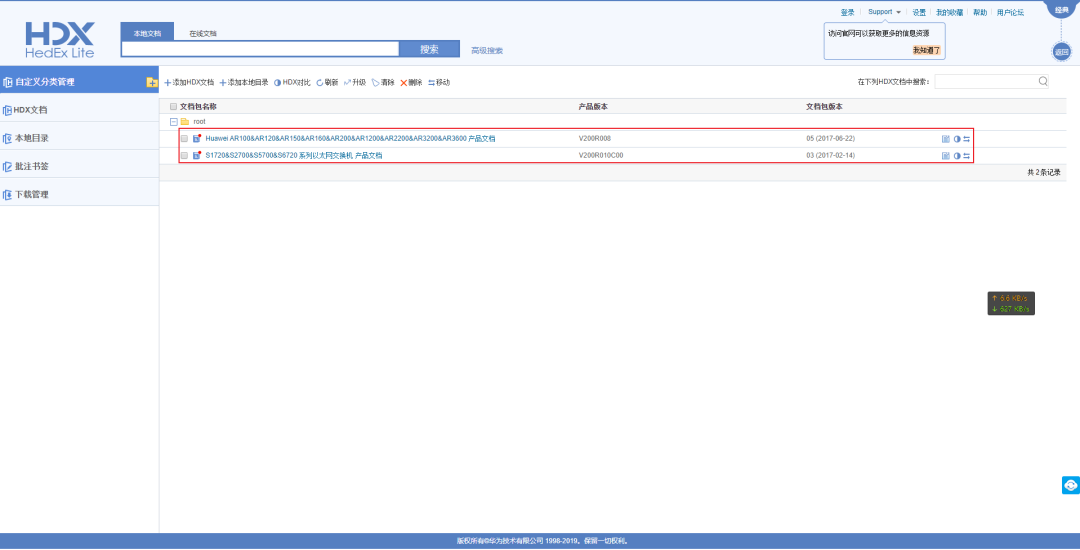Image resolution: width=1080 pixels, height=550 pixels.
Task: Click 添加本地目录 in the toolbar
Action: (244, 83)
